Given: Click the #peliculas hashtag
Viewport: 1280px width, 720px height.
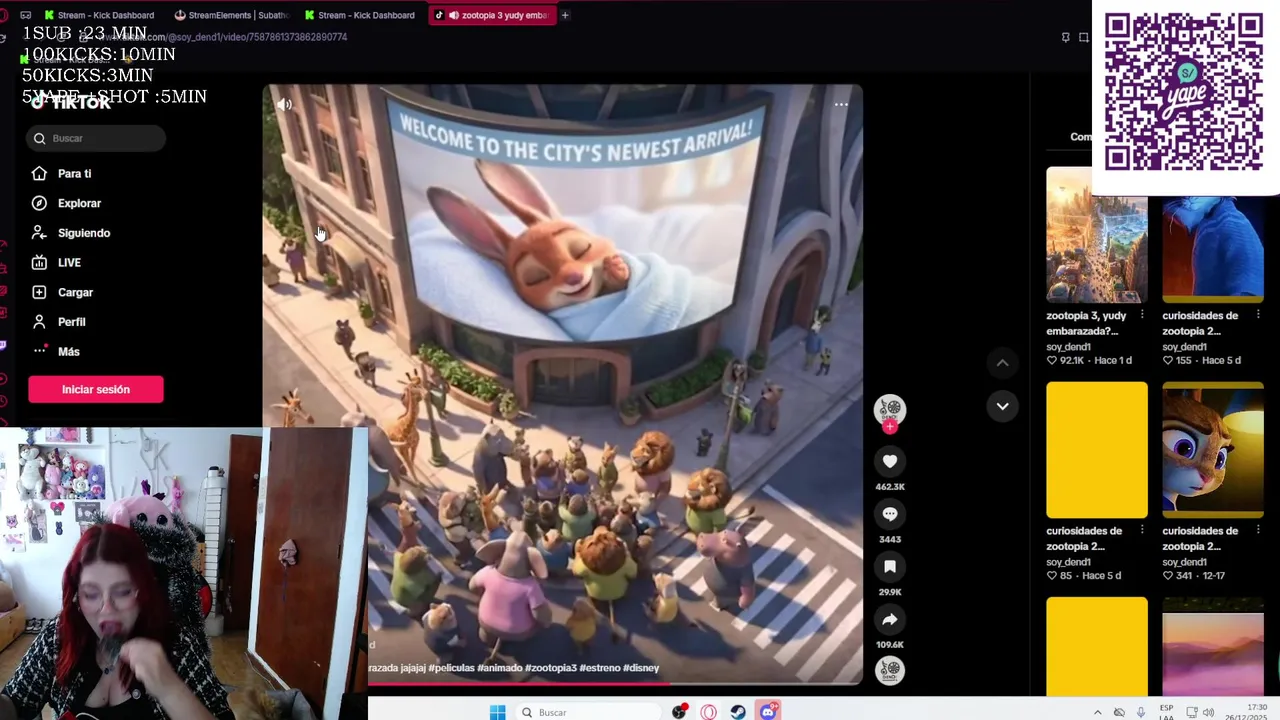Looking at the screenshot, I should (451, 668).
